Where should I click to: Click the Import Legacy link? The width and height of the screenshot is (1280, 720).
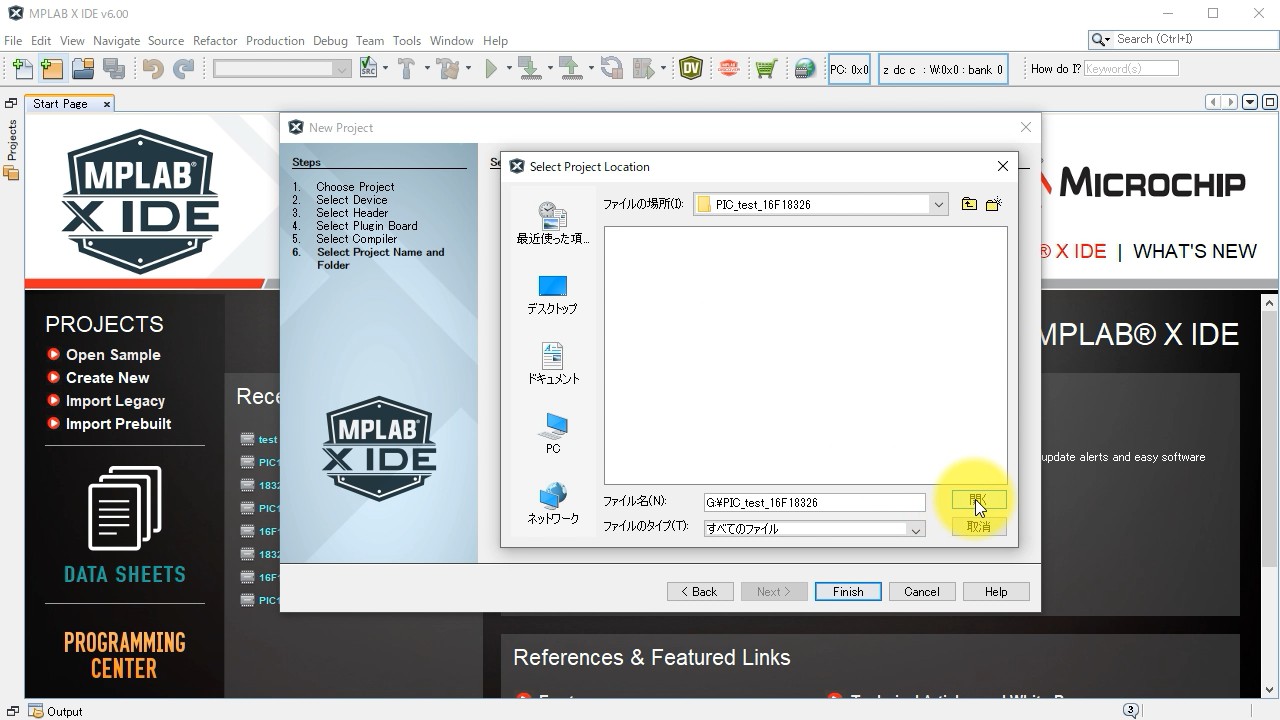point(115,401)
